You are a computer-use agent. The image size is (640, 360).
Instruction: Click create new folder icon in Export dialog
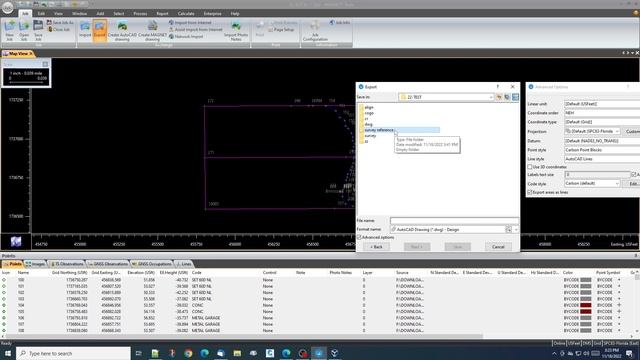507,97
